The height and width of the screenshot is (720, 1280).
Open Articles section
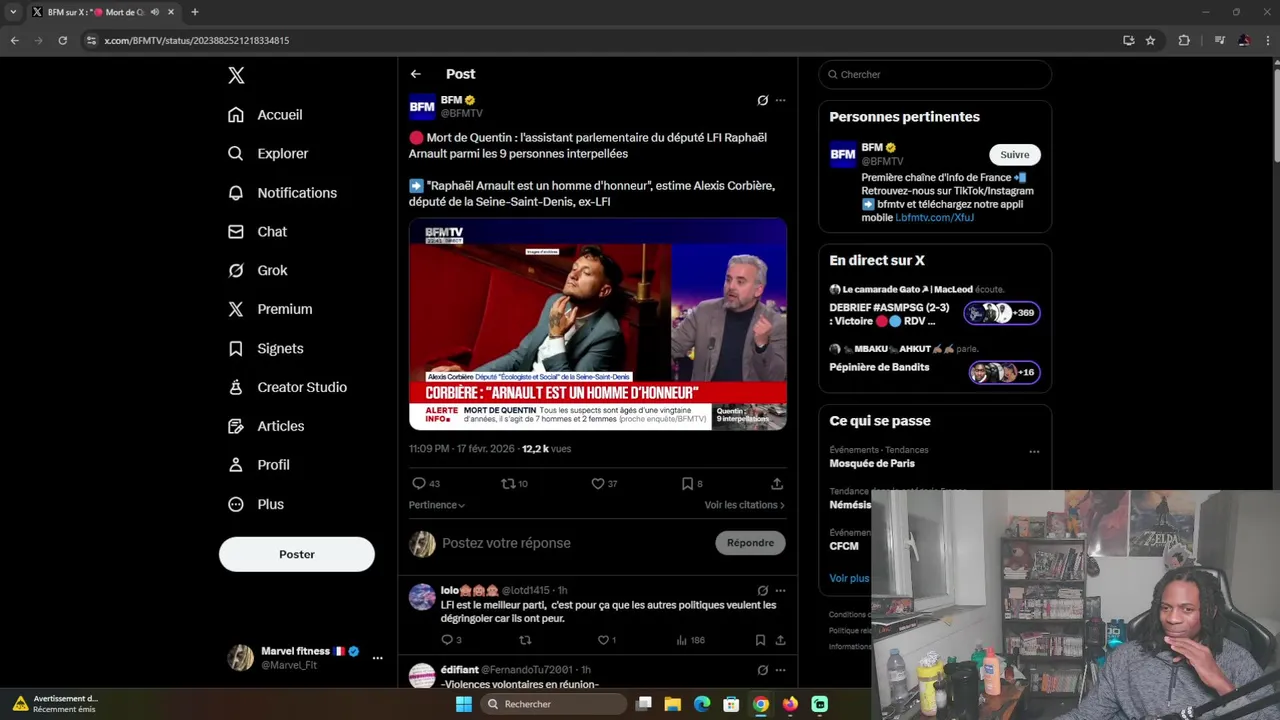point(266,427)
